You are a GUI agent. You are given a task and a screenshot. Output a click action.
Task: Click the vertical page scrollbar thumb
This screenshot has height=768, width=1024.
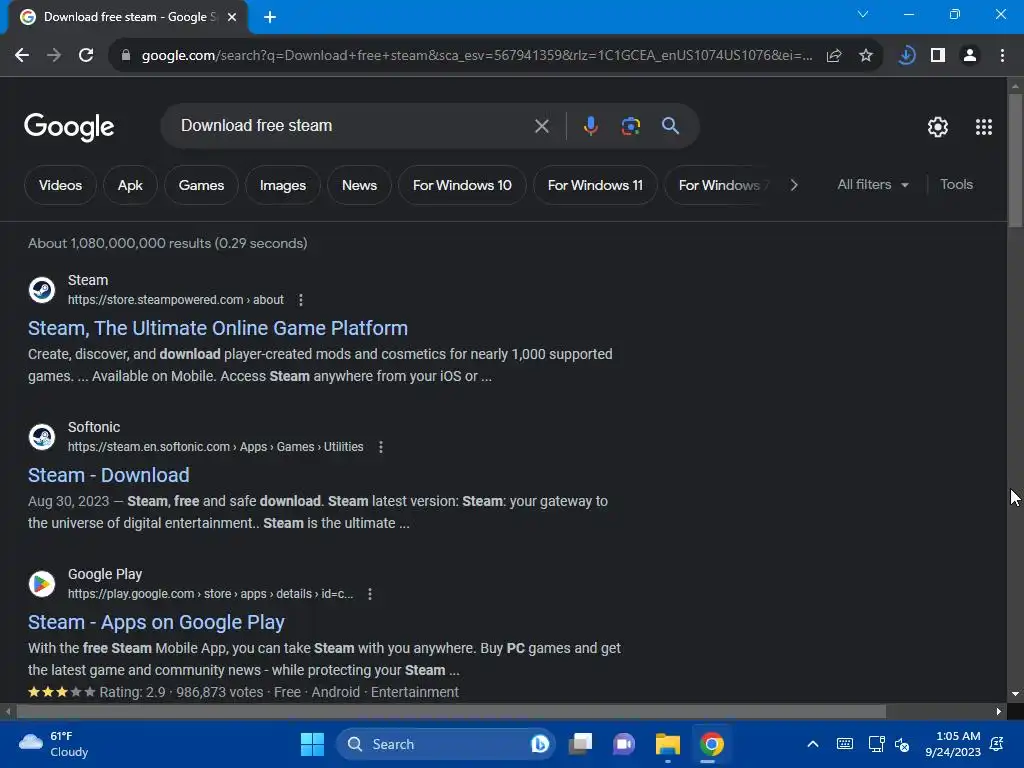[1015, 161]
